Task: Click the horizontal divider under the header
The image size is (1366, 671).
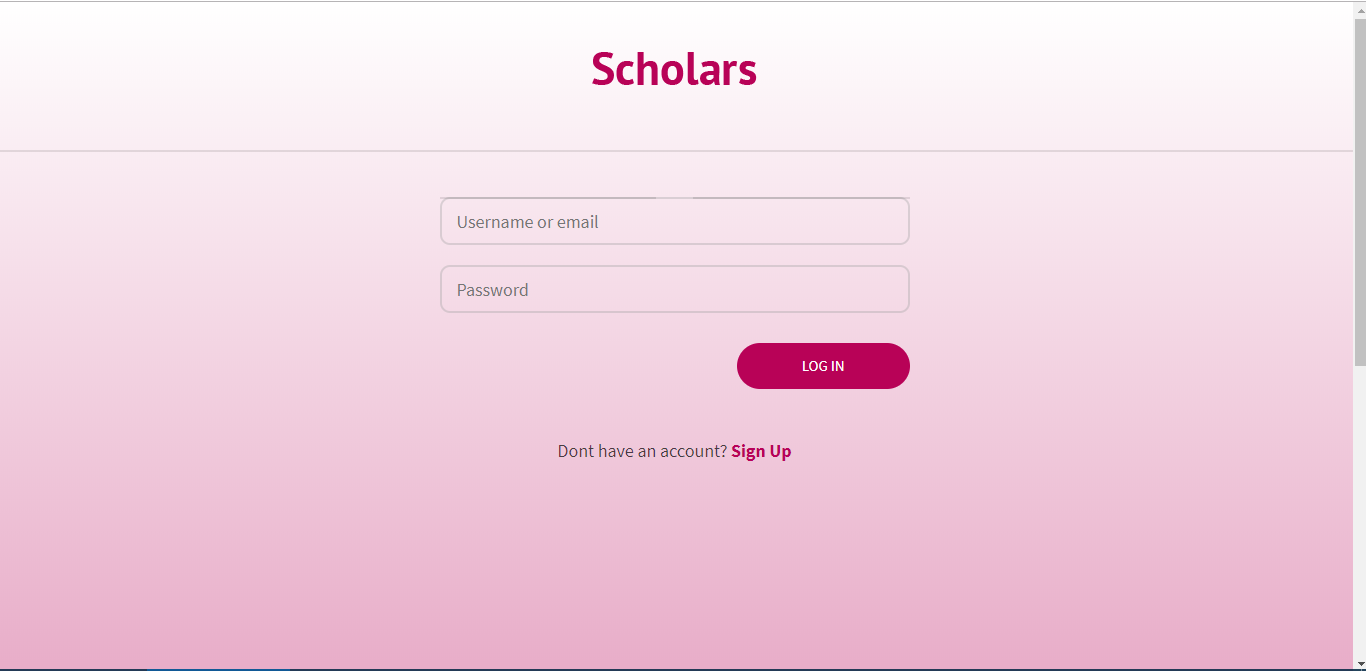Action: (676, 151)
